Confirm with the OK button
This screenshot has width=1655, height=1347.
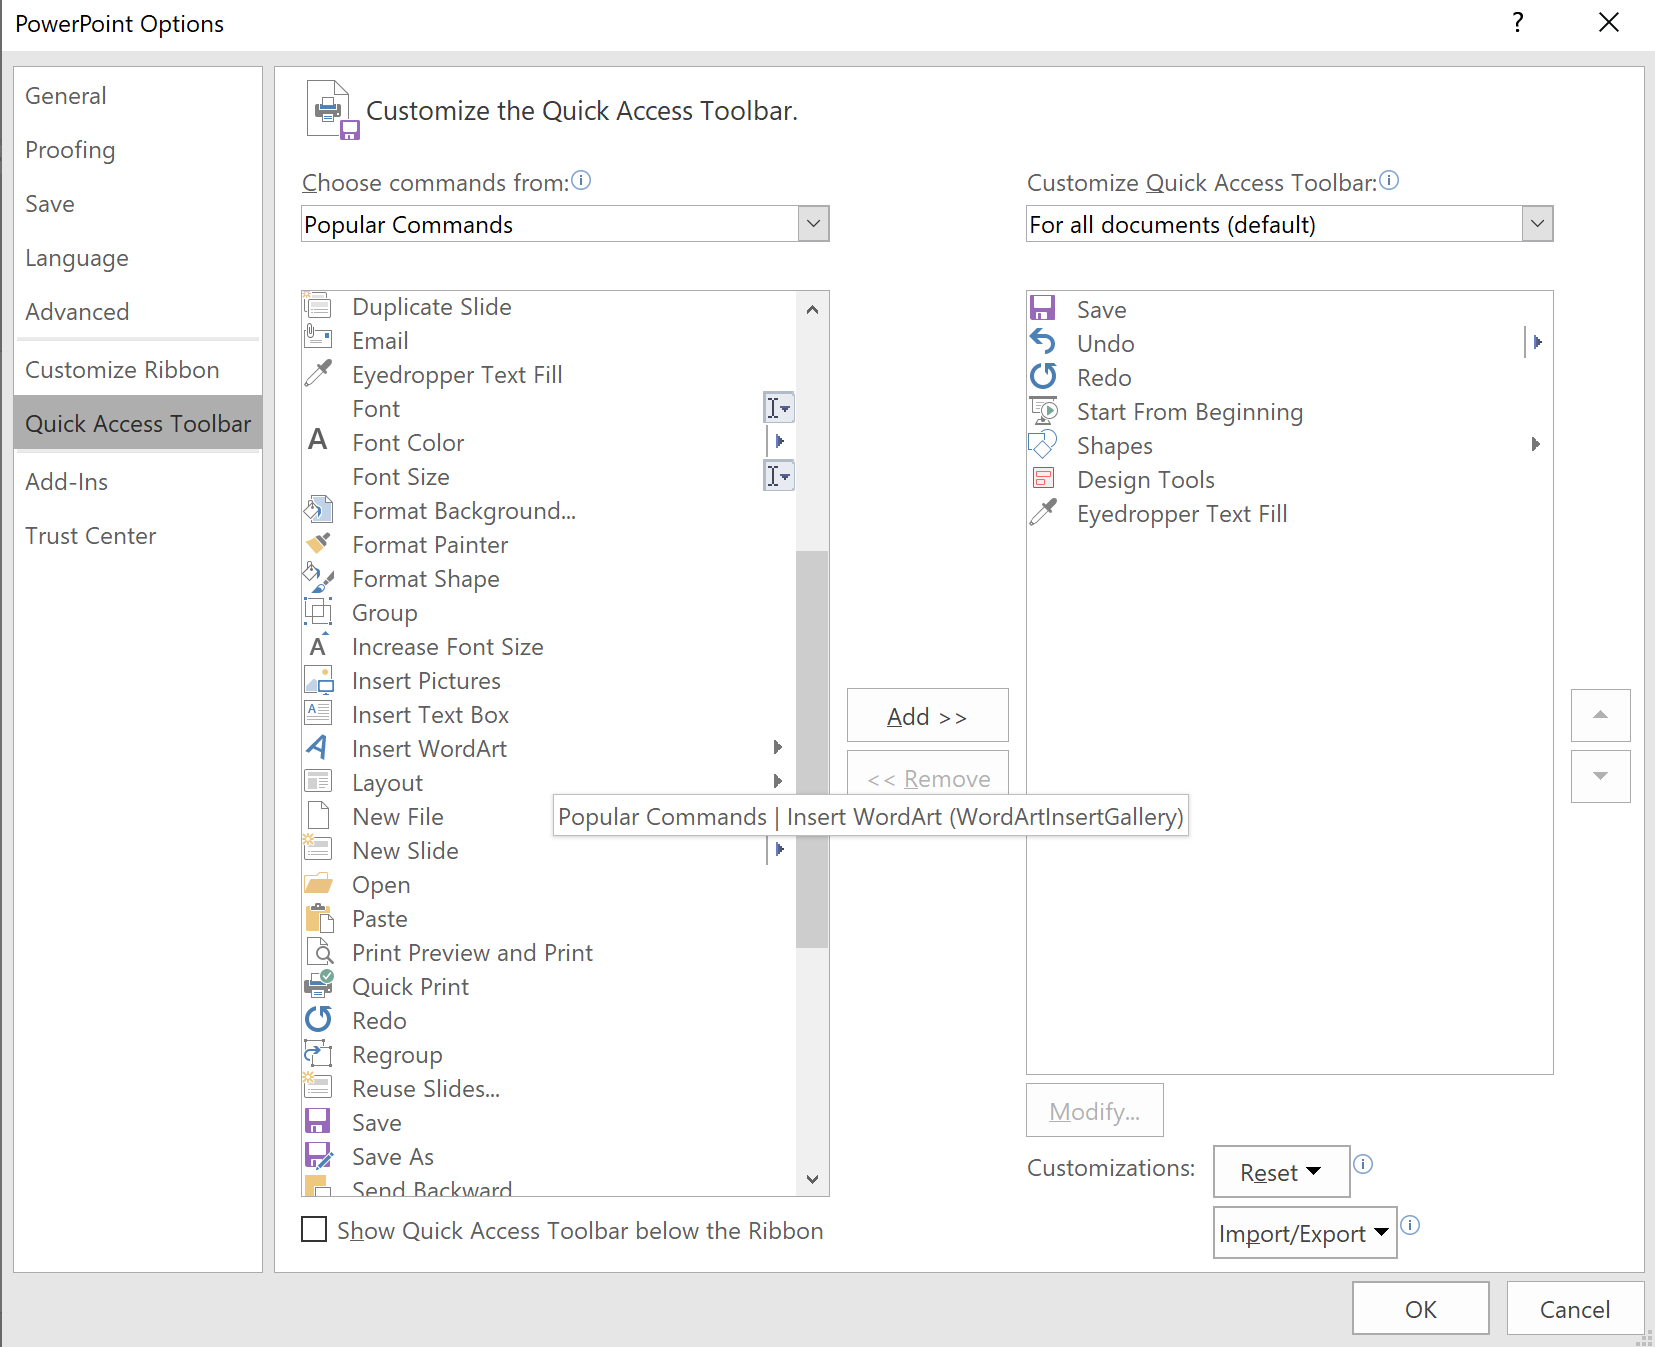click(x=1421, y=1309)
